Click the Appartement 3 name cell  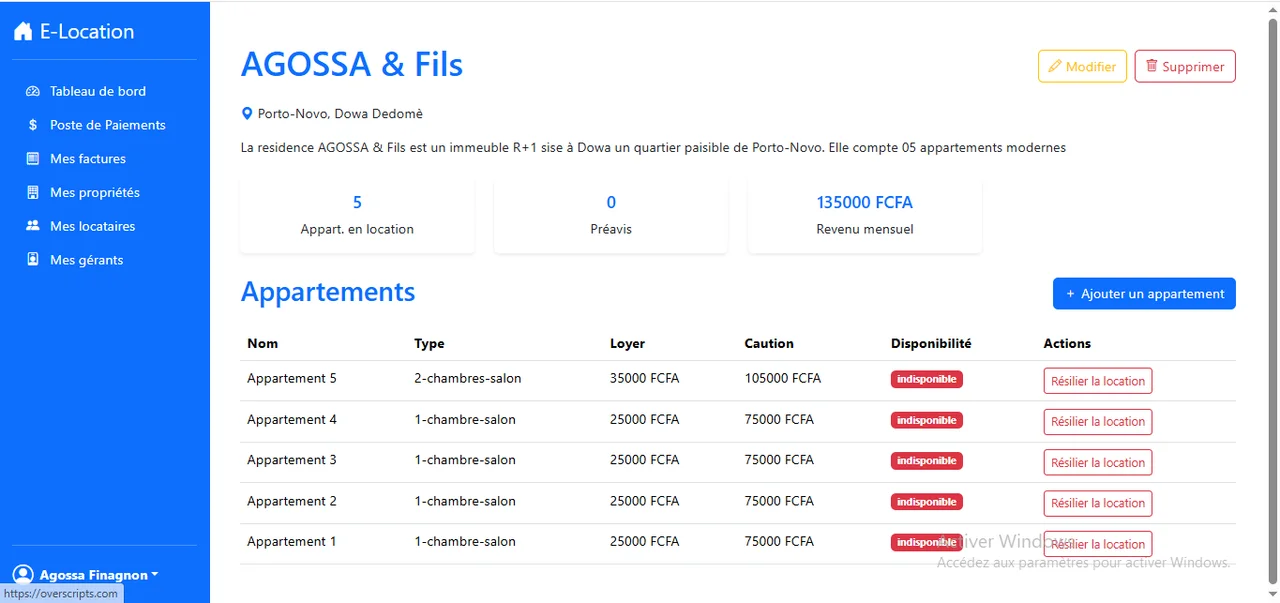click(292, 460)
